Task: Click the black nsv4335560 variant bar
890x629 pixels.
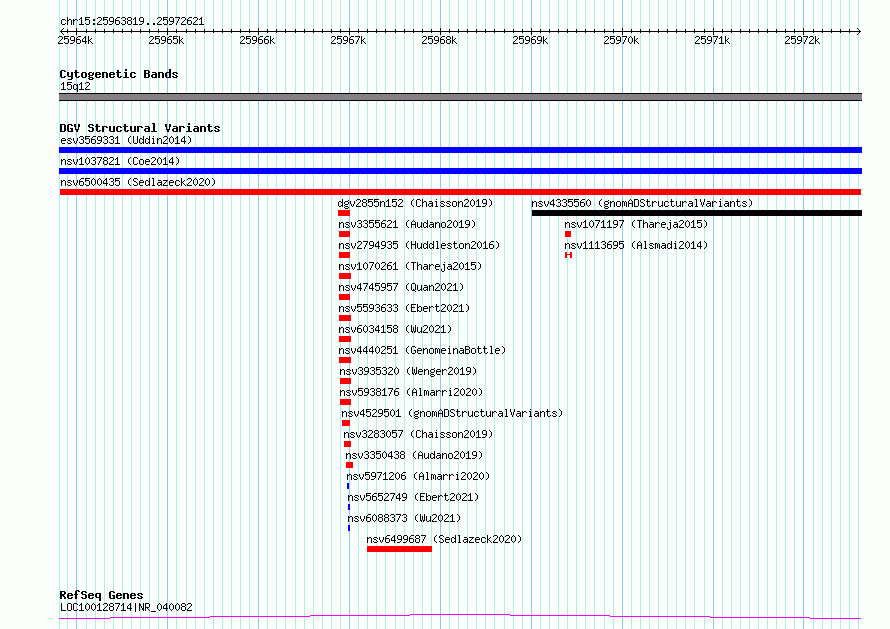Action: click(x=697, y=213)
